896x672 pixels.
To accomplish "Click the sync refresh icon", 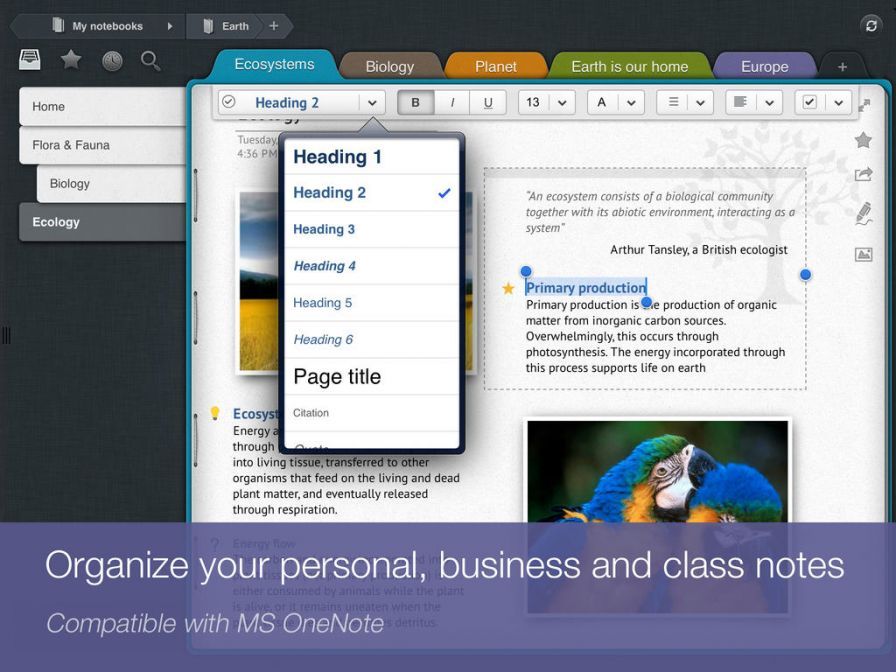I will click(x=870, y=26).
